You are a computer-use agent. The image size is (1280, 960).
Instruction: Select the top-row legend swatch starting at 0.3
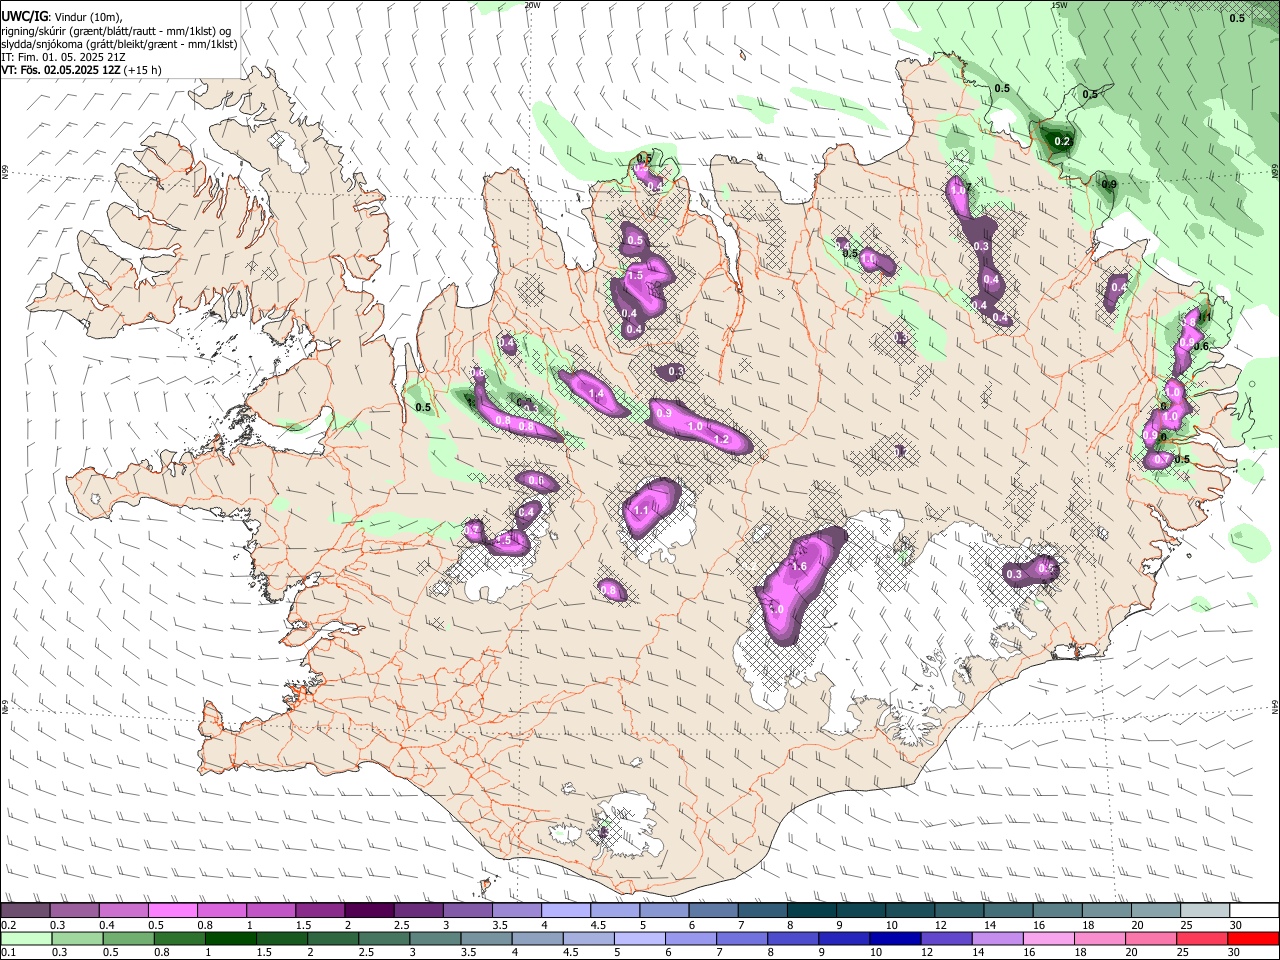74,911
